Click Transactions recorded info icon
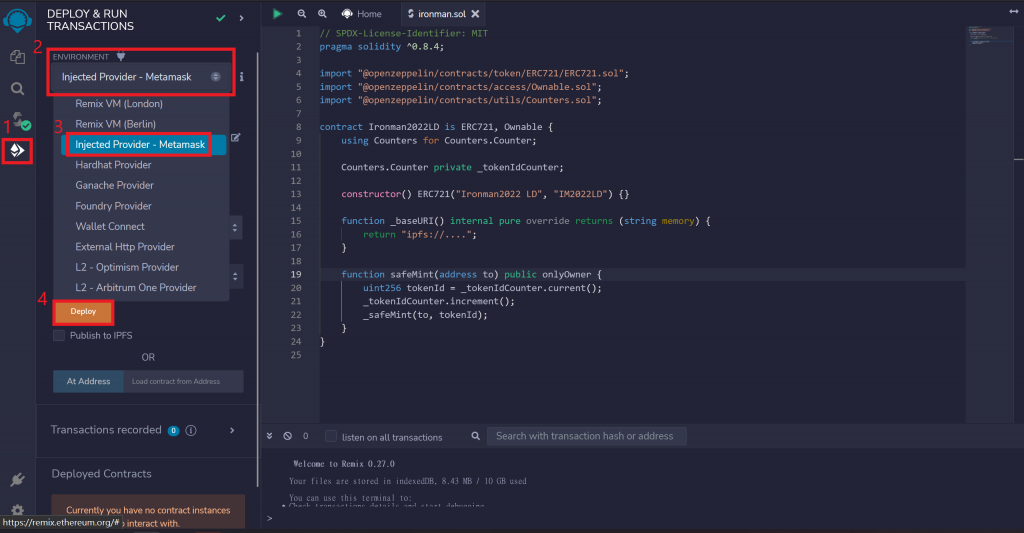The image size is (1024, 533). (191, 430)
